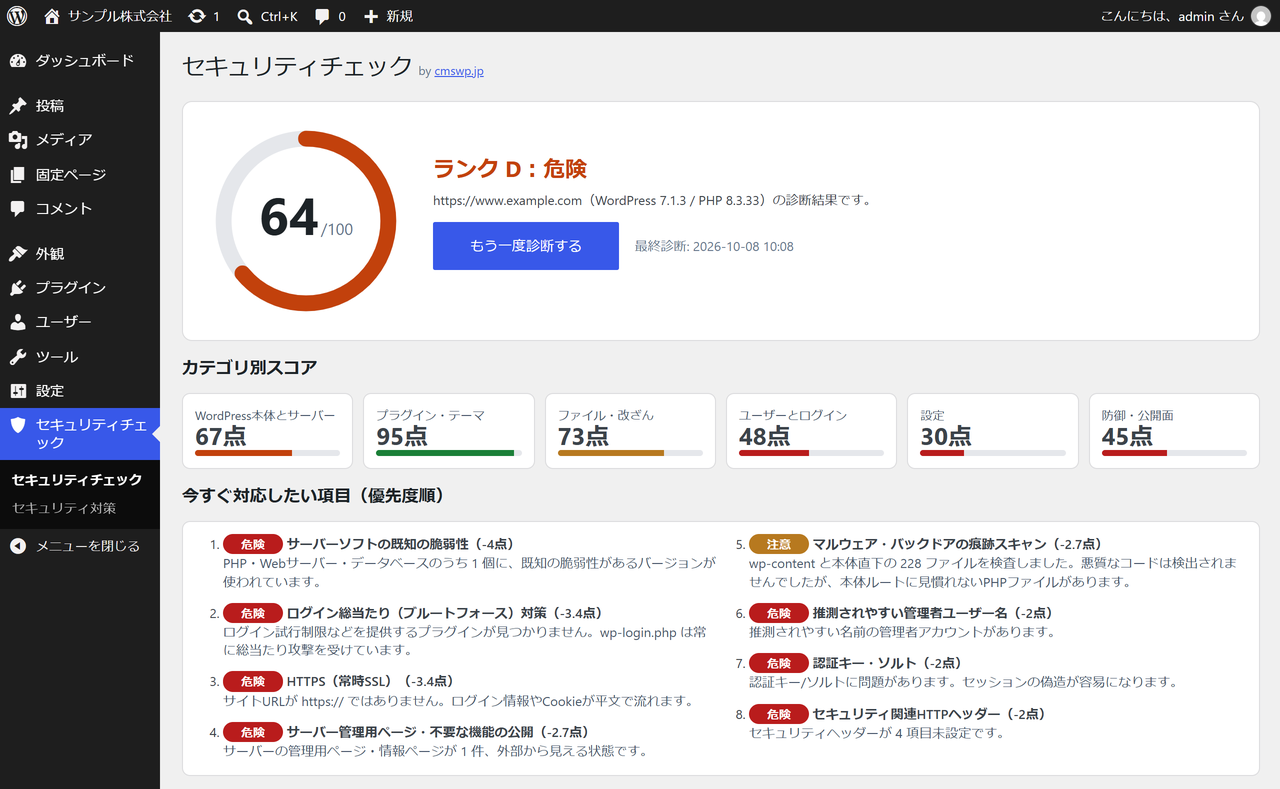Viewport: 1280px width, 789px height.
Task: Click the ダッシュボード gauge icon
Action: point(18,61)
